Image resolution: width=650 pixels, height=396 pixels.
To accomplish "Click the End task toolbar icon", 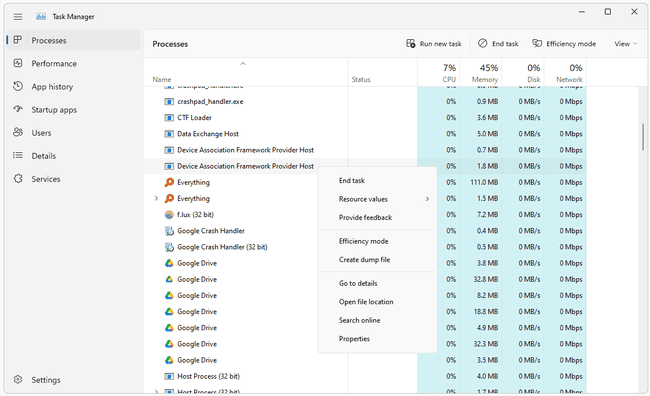I will coord(483,44).
